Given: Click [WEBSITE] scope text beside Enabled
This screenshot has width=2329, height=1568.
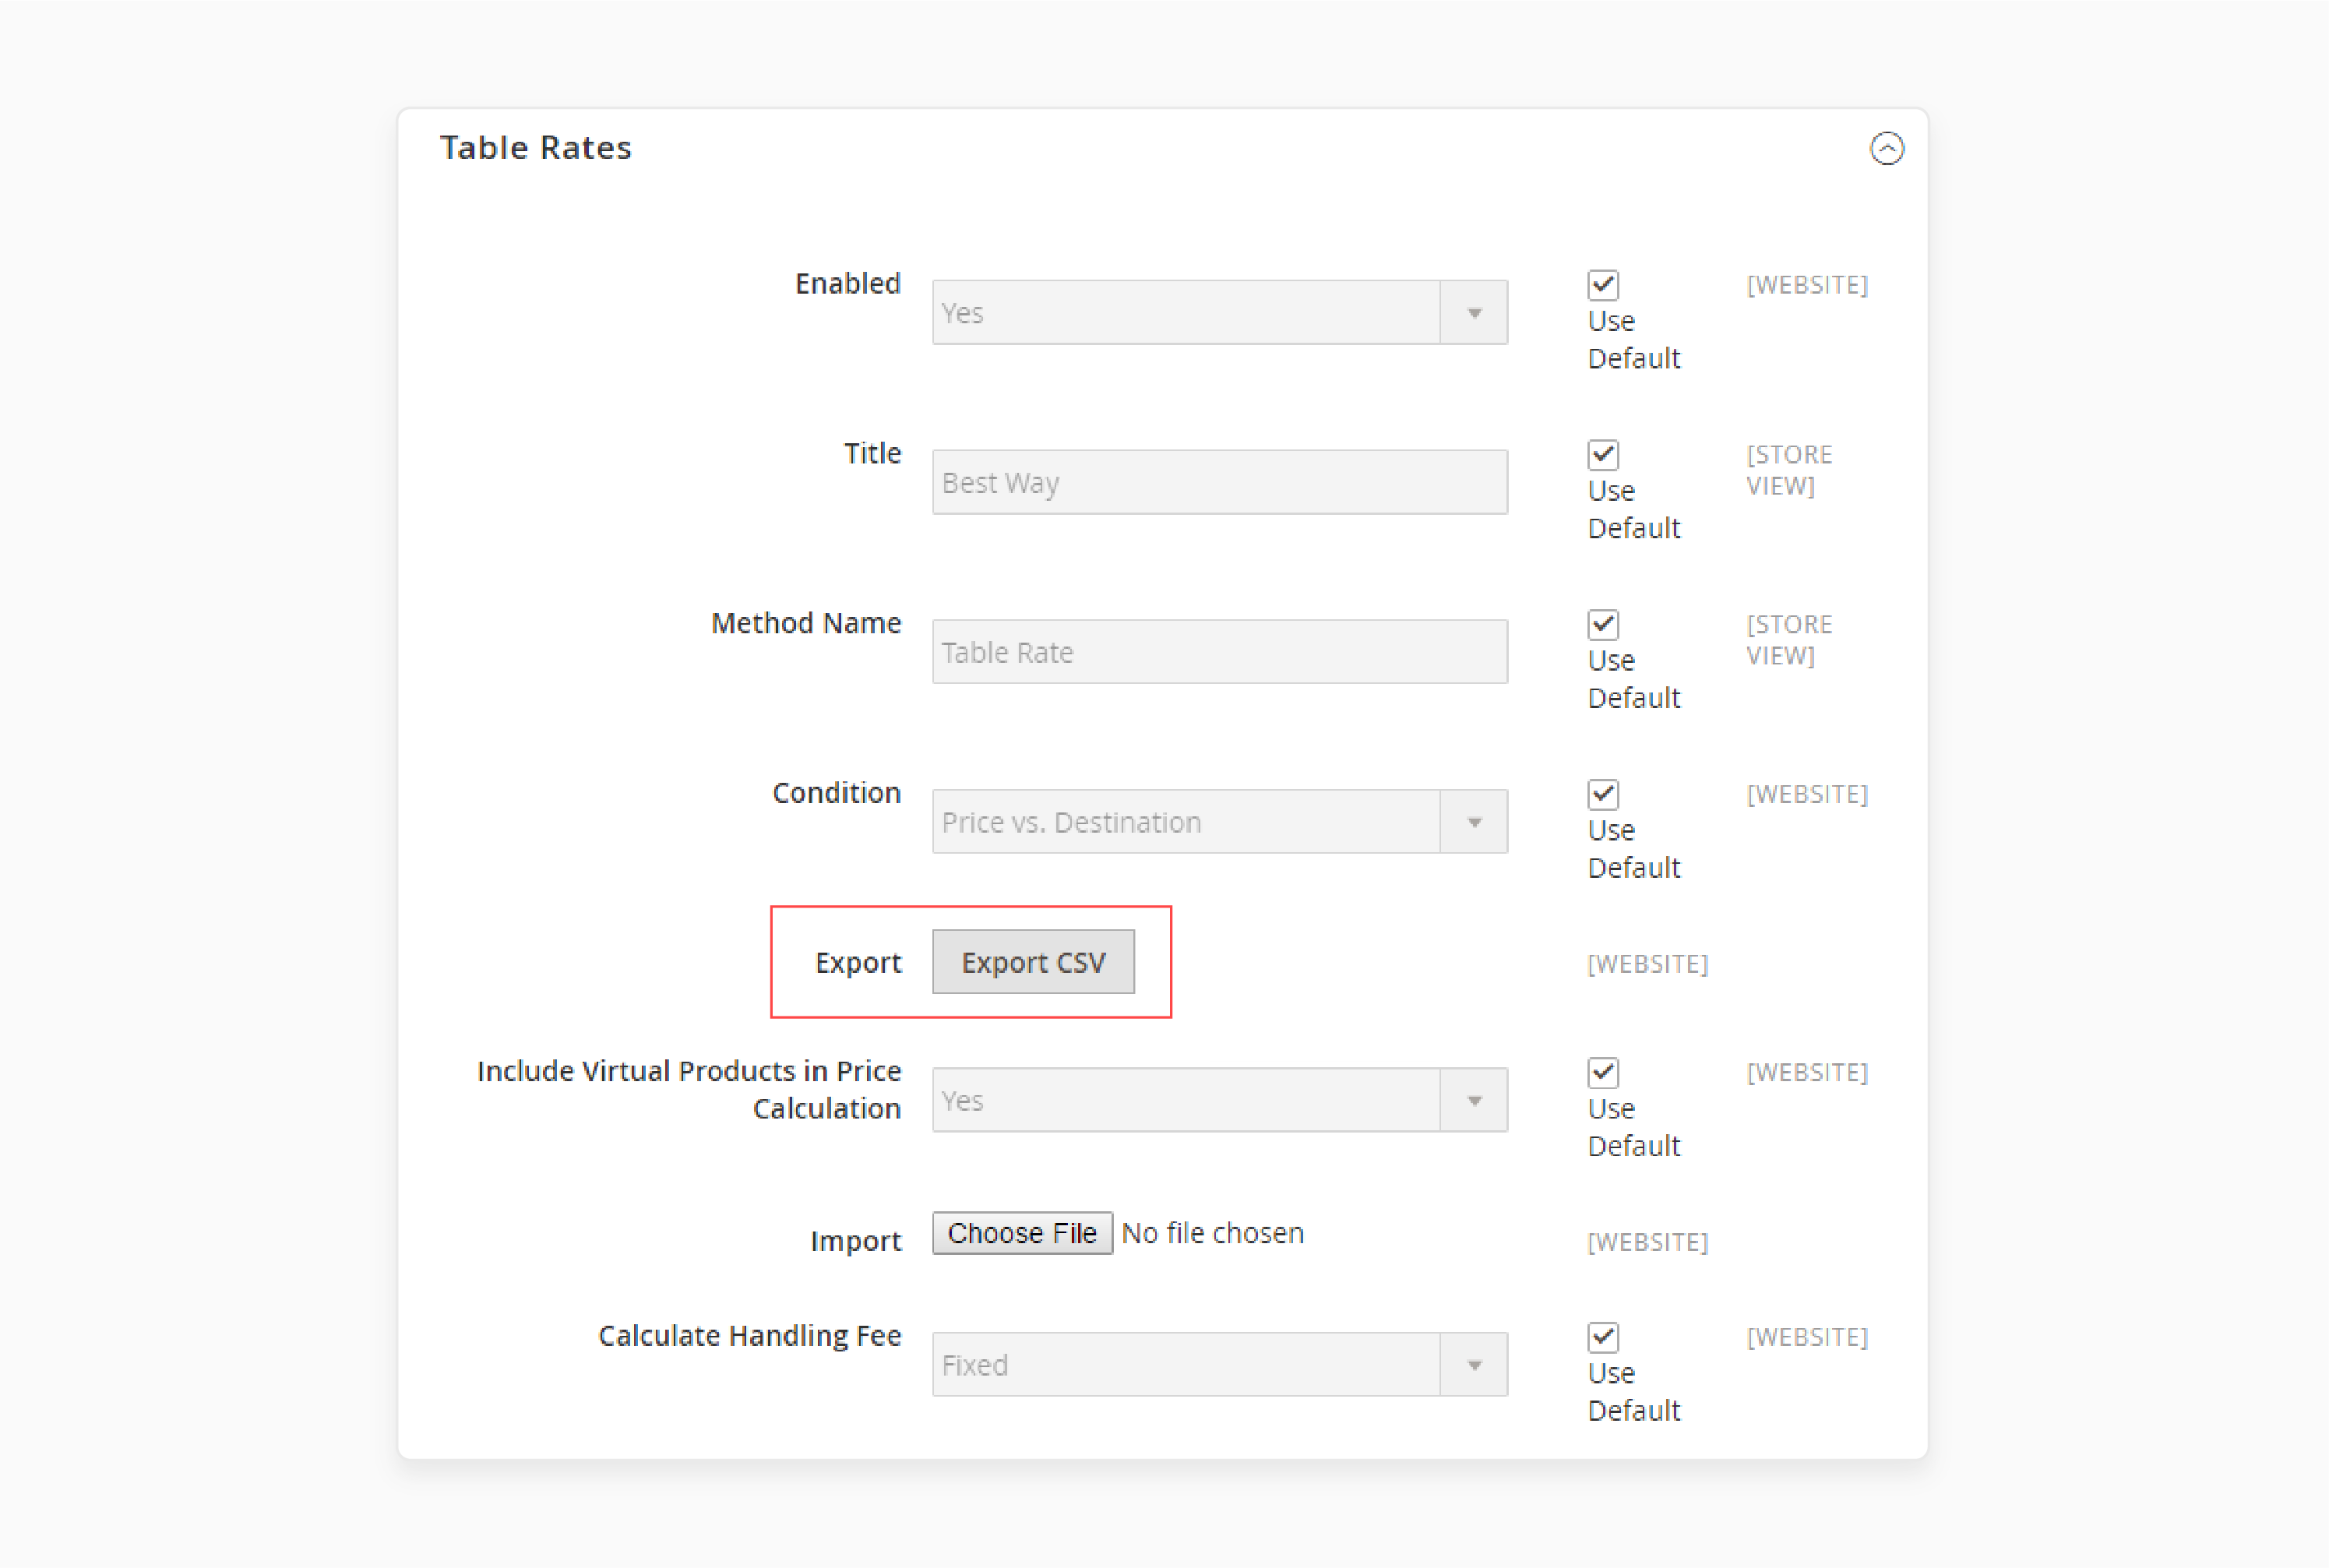Looking at the screenshot, I should click(1807, 285).
